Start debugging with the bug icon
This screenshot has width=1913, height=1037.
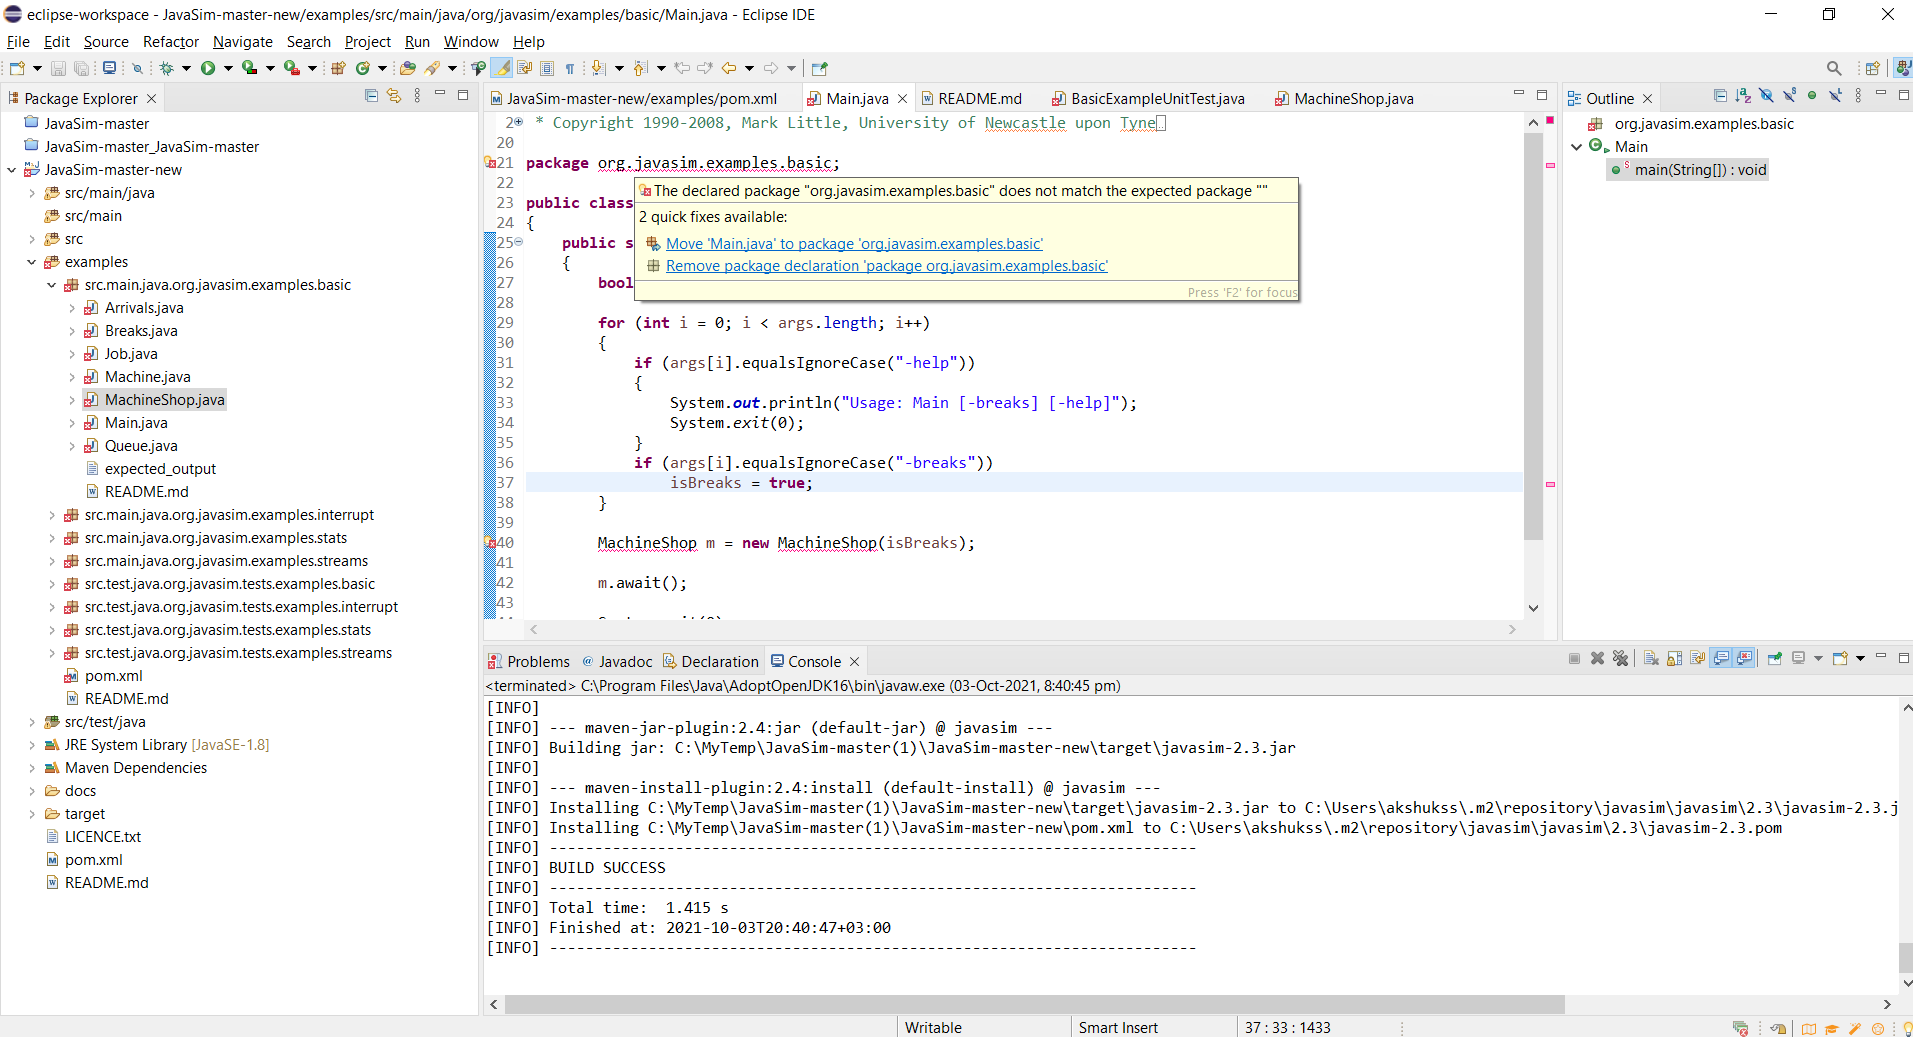coord(166,68)
